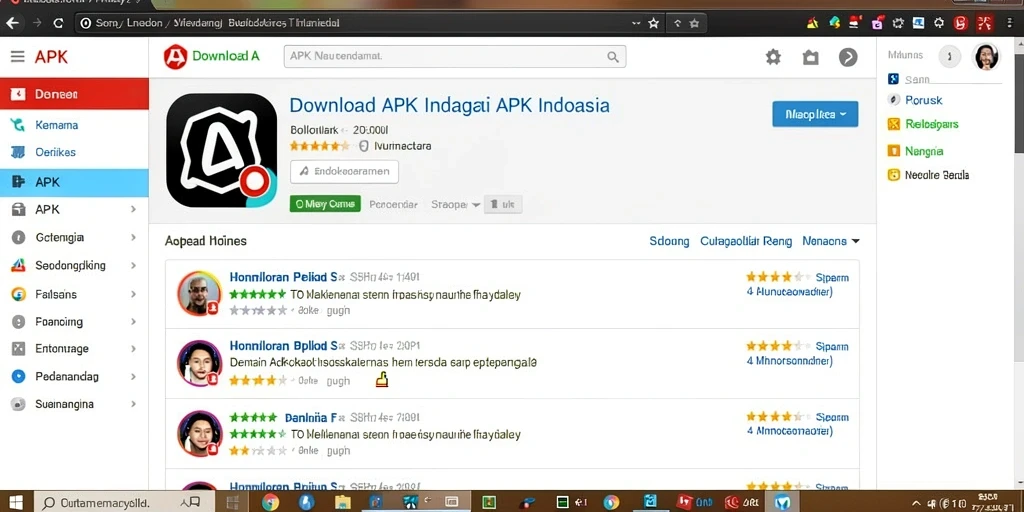Click the settings gear icon in header
Viewport: 1024px width, 512px height.
point(773,57)
